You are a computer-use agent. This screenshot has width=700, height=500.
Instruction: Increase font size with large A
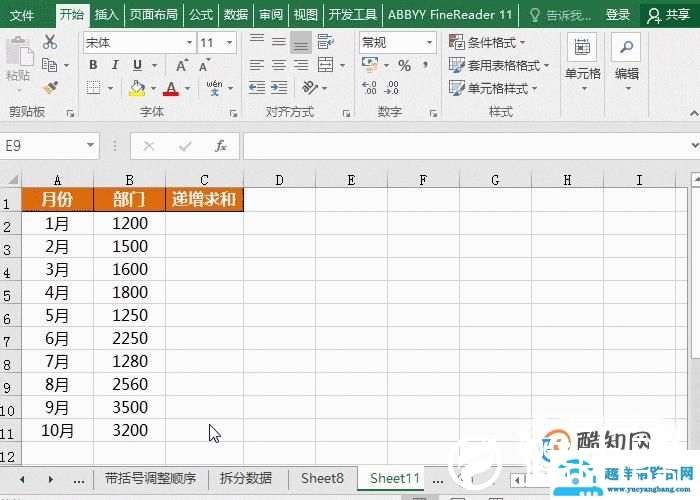182,65
